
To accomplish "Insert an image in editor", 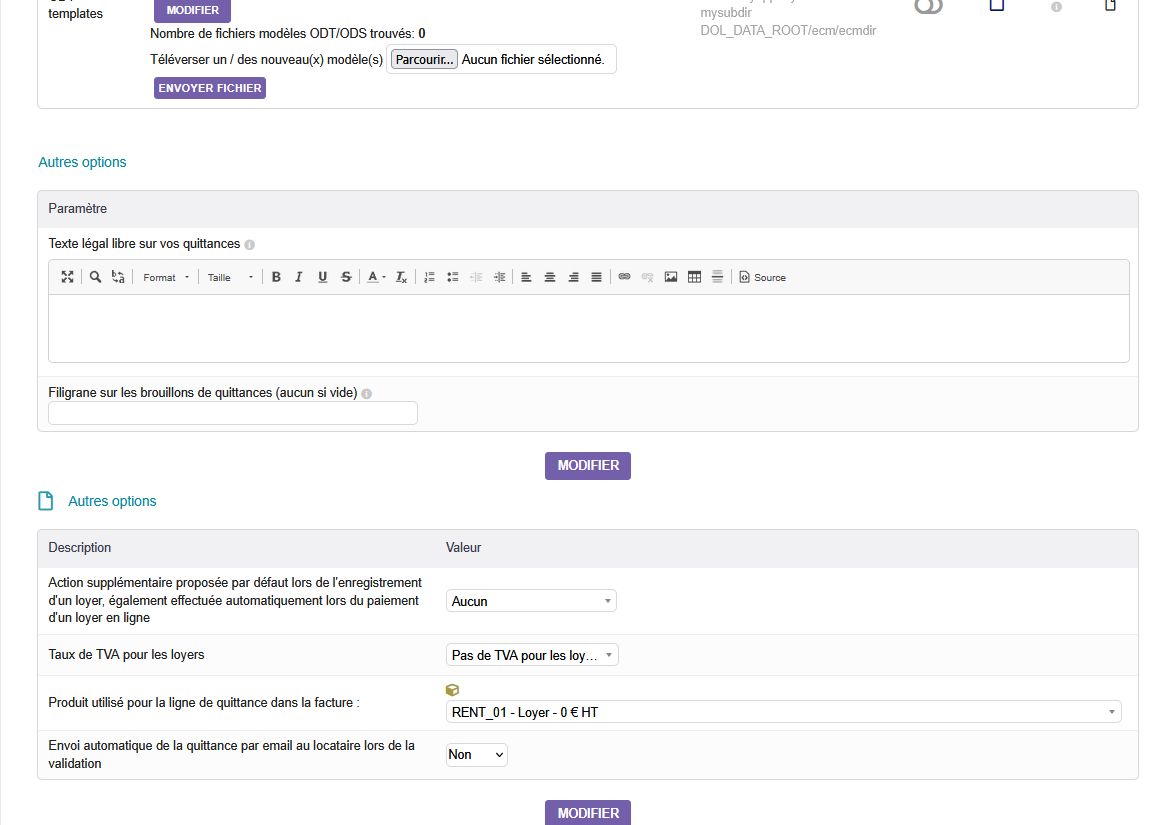I will point(671,277).
